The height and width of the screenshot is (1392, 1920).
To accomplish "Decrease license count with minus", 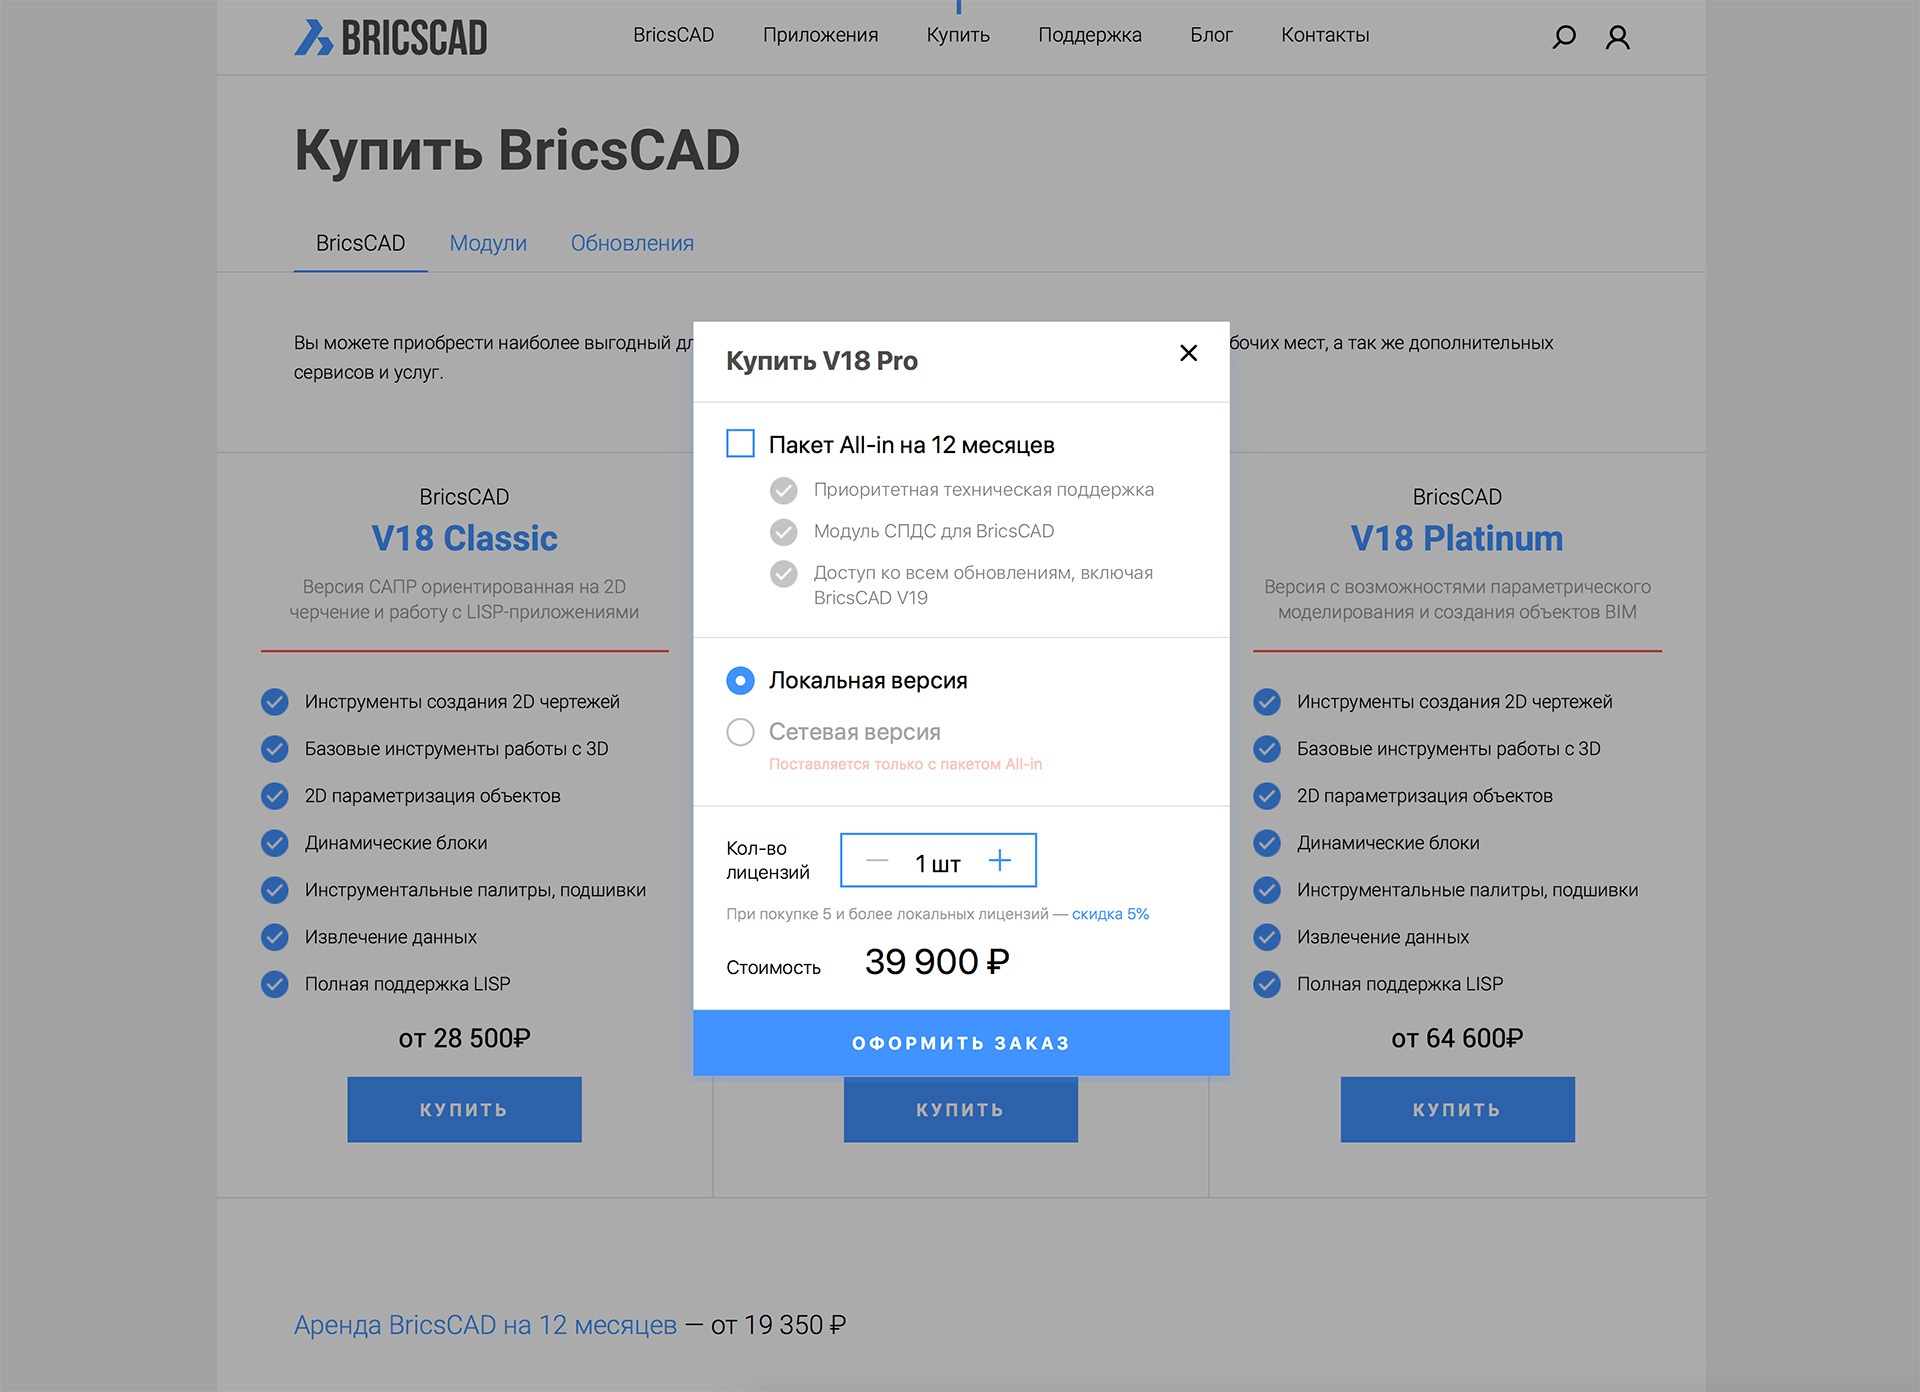I will pos(877,860).
